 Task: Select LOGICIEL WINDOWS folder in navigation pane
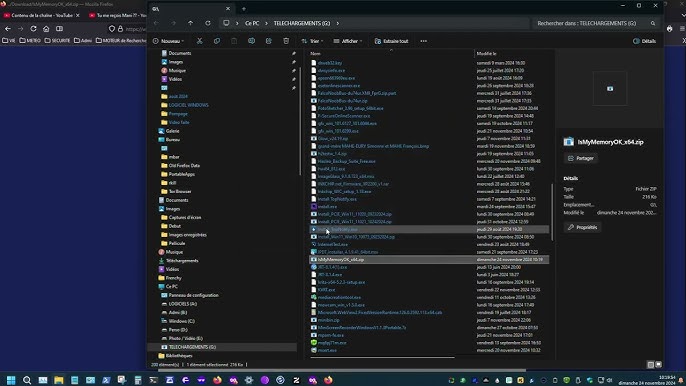(188, 105)
